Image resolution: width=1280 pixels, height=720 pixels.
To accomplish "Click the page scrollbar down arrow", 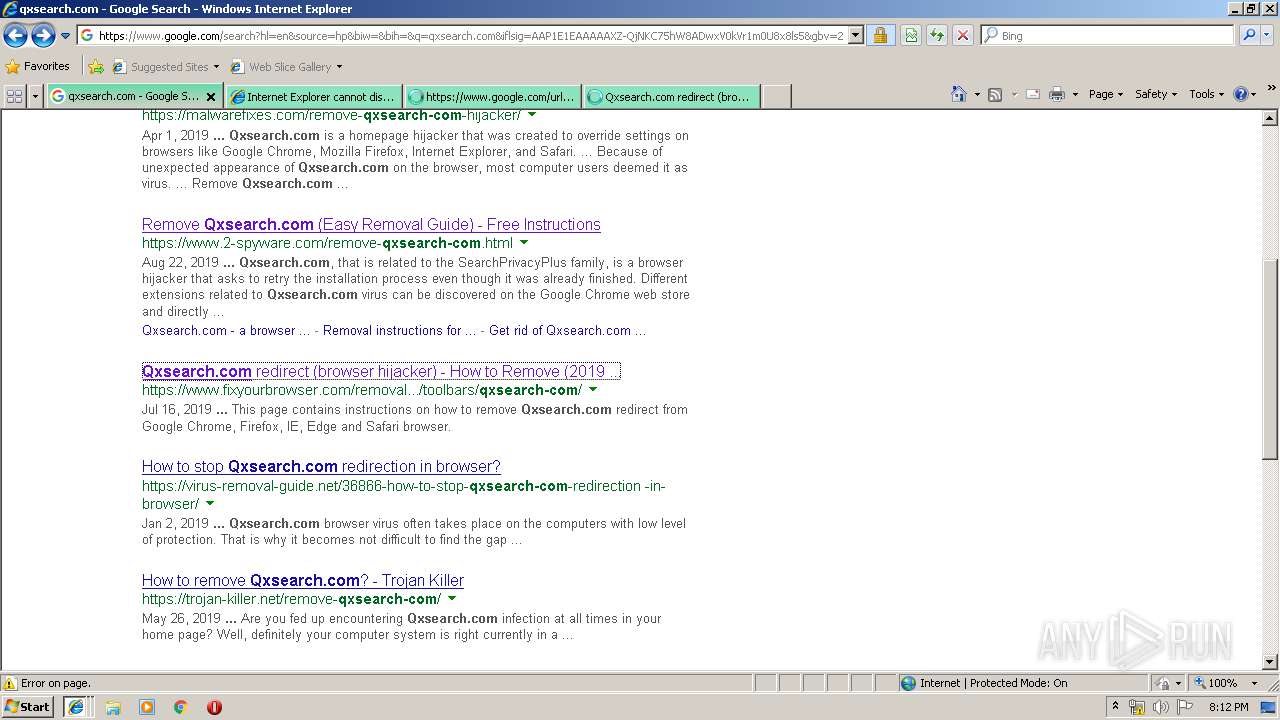I will tap(1271, 662).
